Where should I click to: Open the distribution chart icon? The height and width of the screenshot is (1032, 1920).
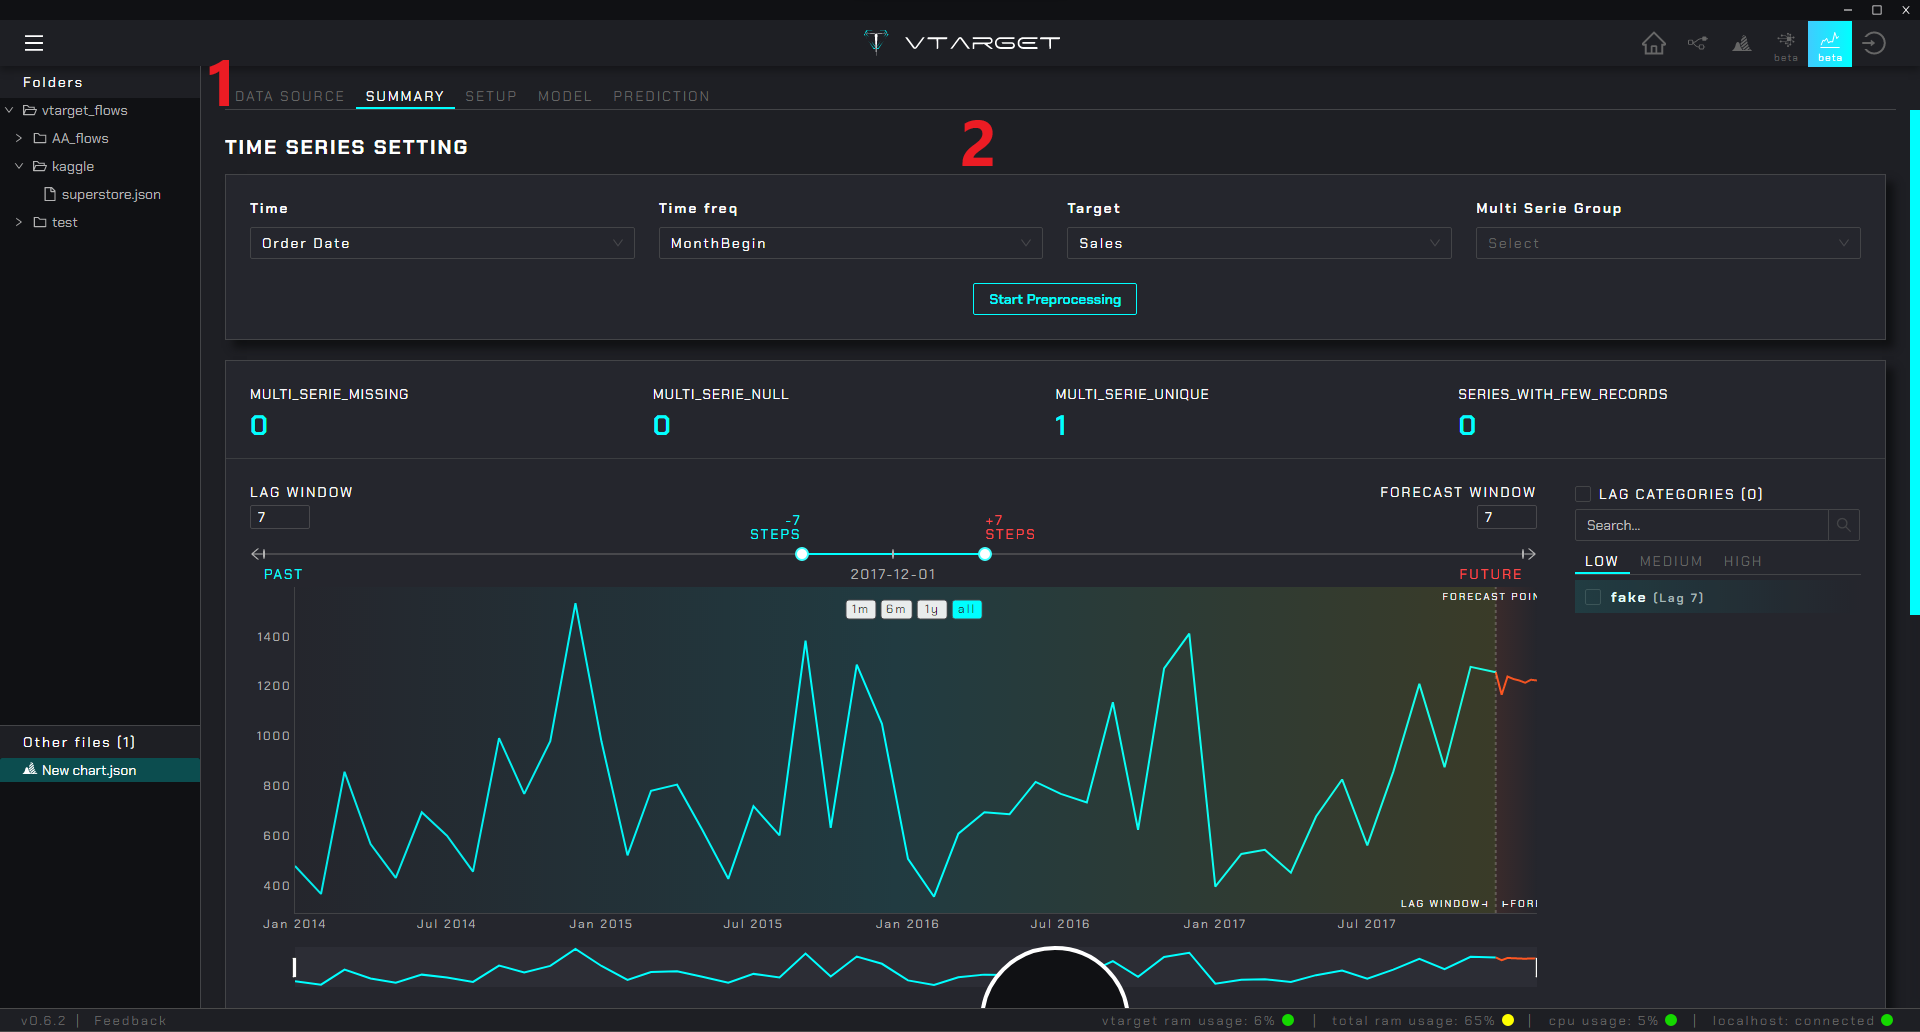1742,43
